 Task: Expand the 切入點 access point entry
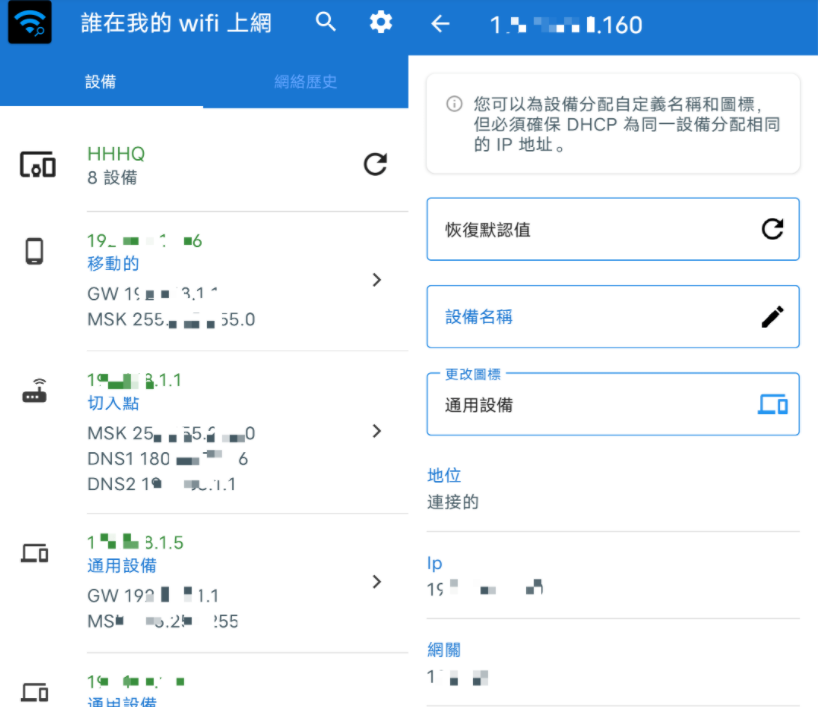376,431
